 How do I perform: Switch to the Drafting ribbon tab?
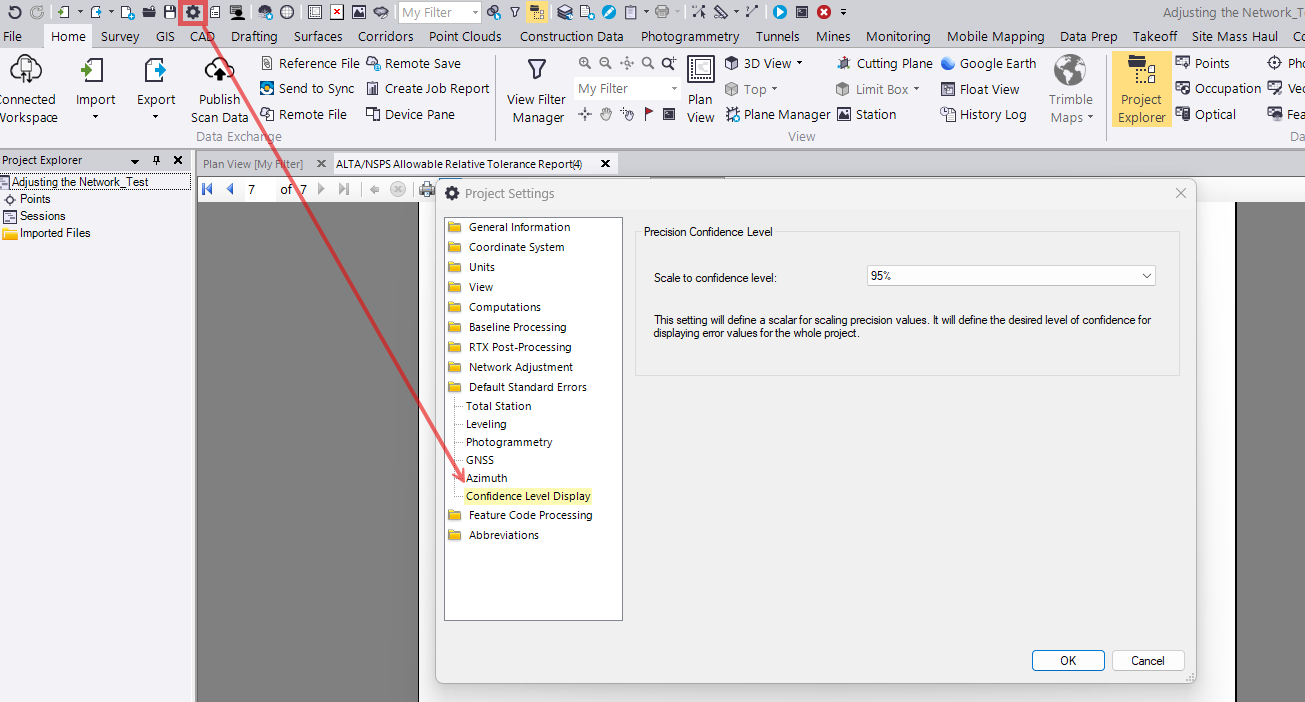coord(254,36)
